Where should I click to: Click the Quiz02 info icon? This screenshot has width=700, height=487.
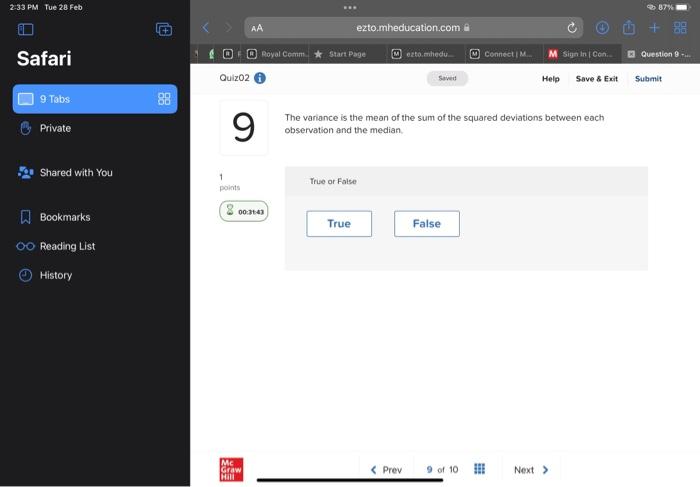pos(260,78)
